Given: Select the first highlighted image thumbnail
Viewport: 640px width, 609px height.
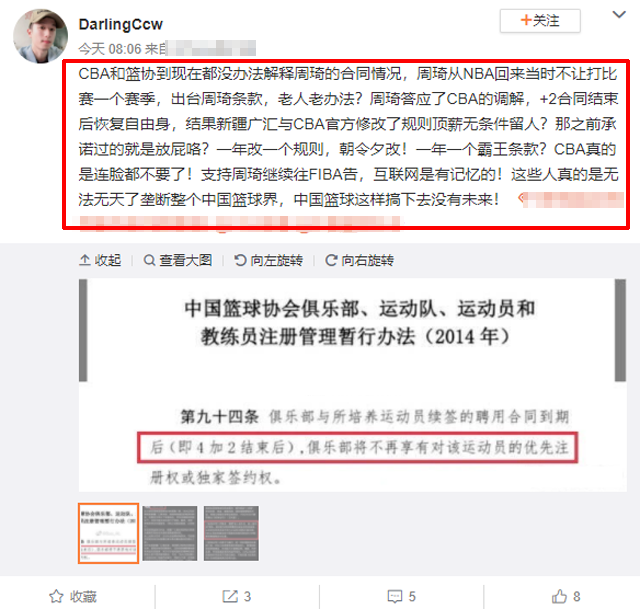Looking at the screenshot, I should click(x=109, y=533).
